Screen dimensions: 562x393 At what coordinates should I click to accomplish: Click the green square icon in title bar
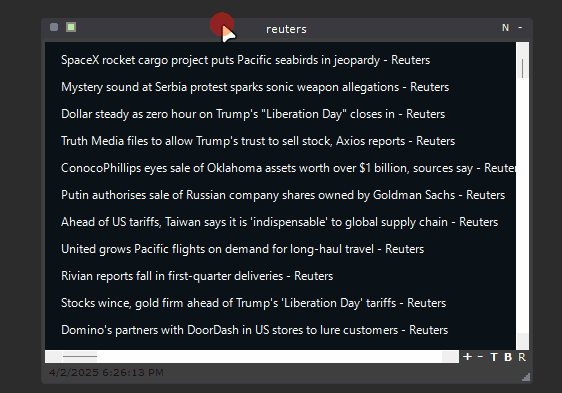71,27
